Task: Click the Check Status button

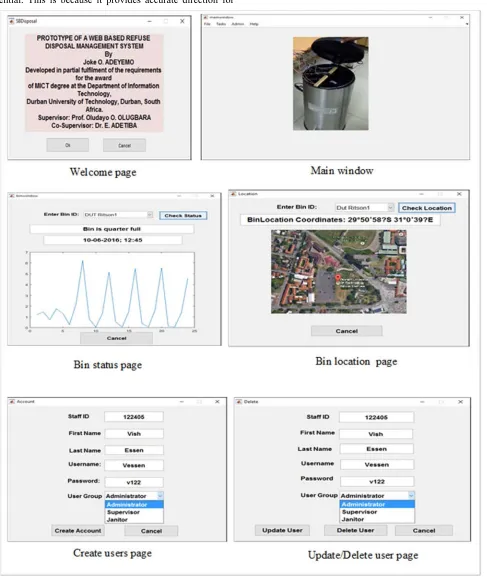Action: click(183, 216)
